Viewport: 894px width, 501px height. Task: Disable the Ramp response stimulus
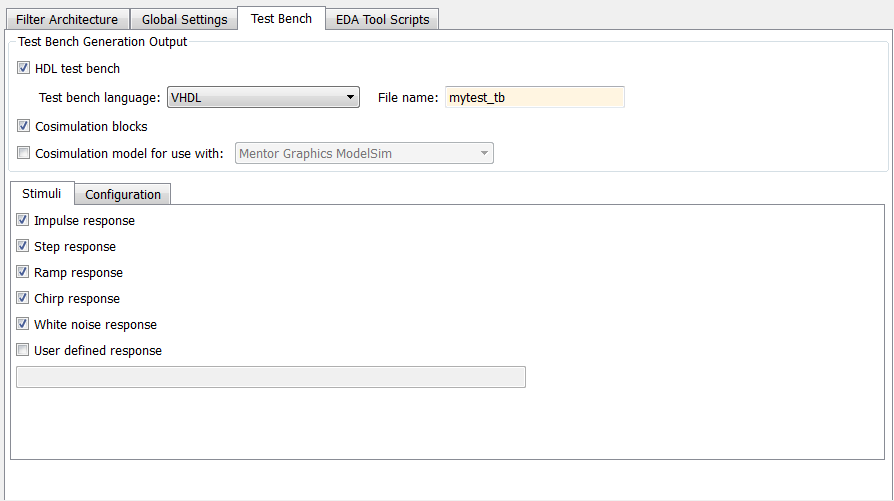(x=23, y=273)
